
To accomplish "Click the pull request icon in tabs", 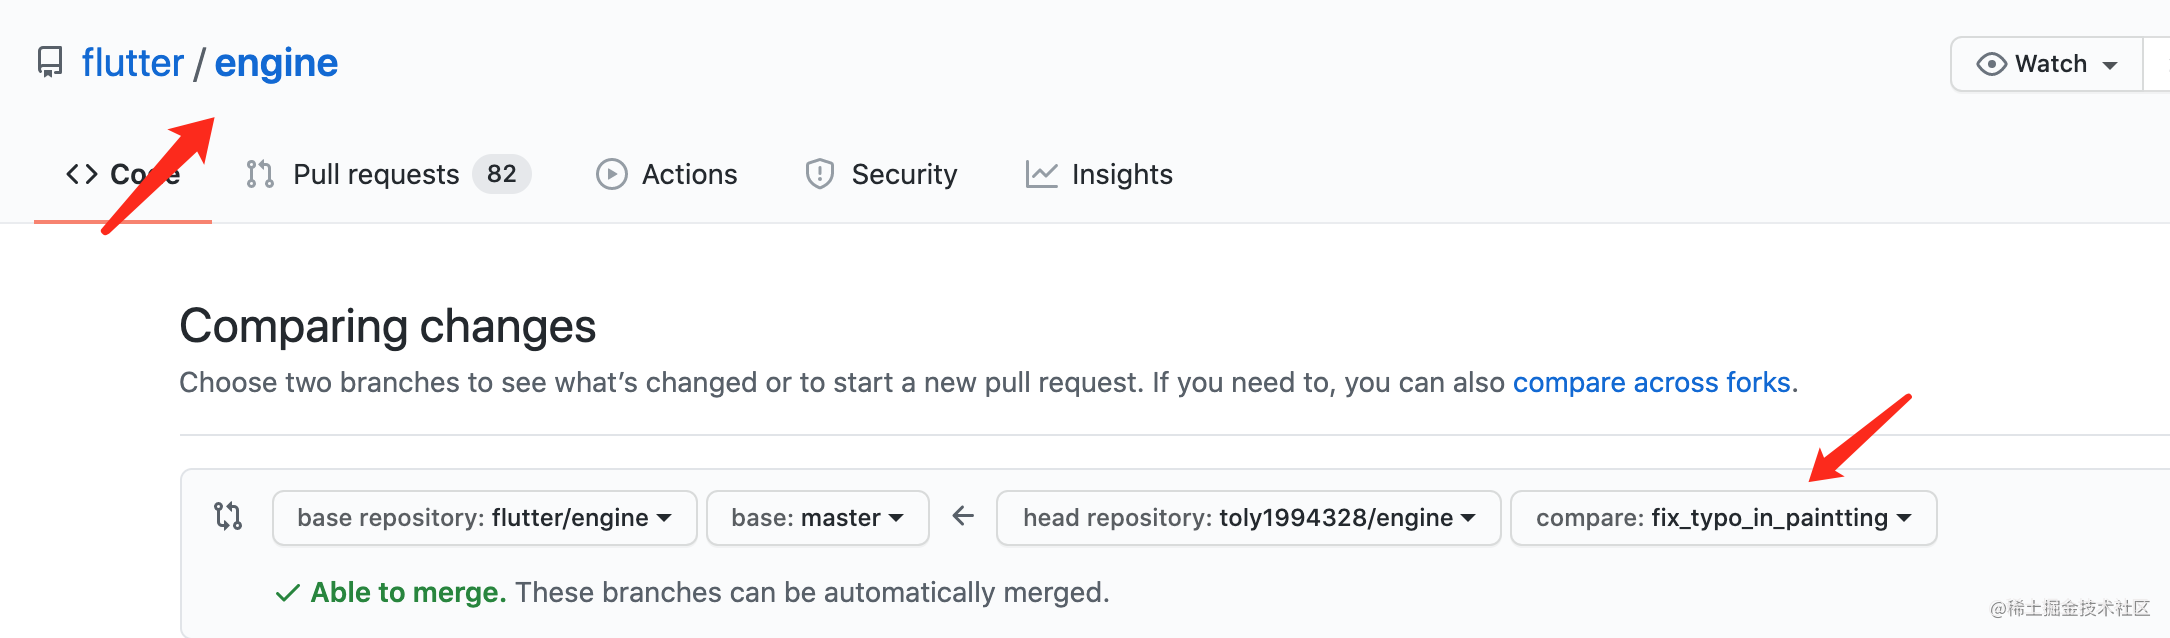I will tap(260, 174).
